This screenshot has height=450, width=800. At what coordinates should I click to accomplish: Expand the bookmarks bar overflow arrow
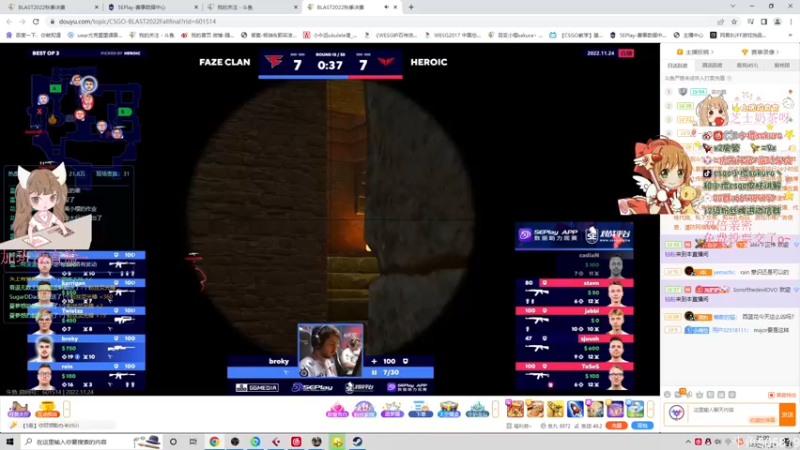[791, 35]
